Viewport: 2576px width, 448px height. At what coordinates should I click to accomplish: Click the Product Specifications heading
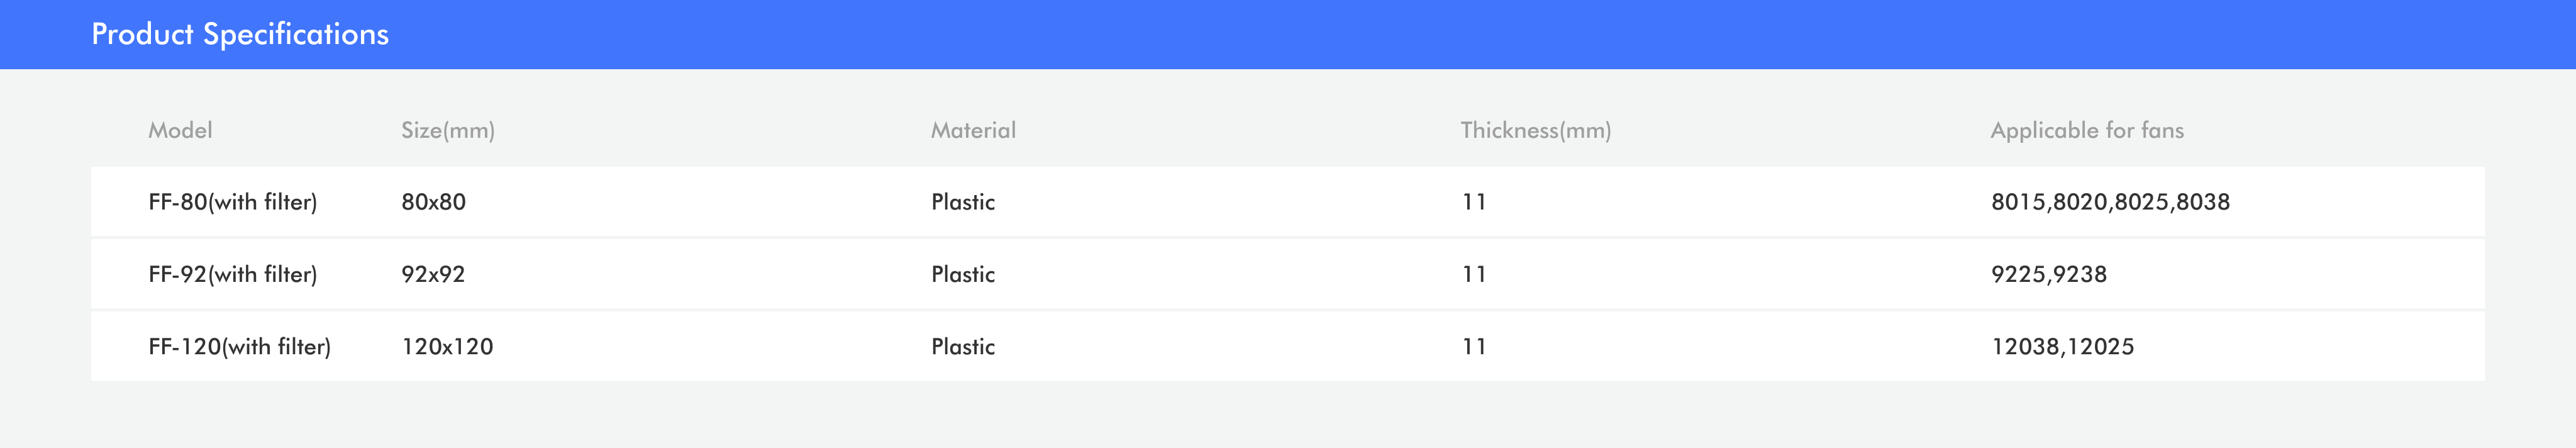(240, 34)
